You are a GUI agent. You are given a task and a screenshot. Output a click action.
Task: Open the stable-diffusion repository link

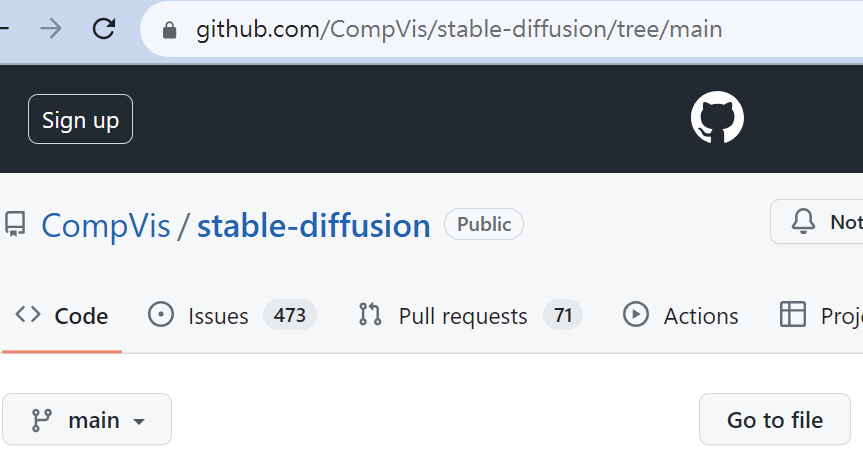(313, 225)
